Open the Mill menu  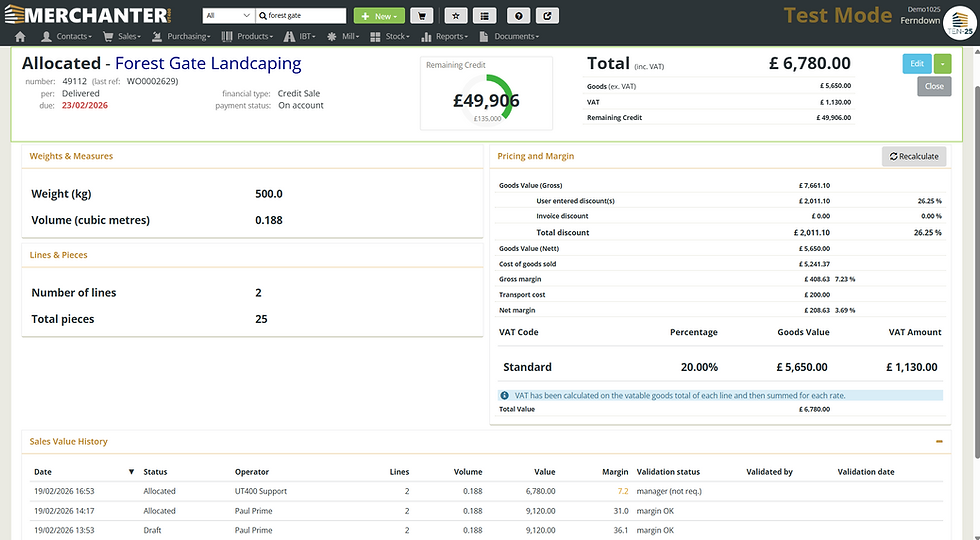coord(343,36)
